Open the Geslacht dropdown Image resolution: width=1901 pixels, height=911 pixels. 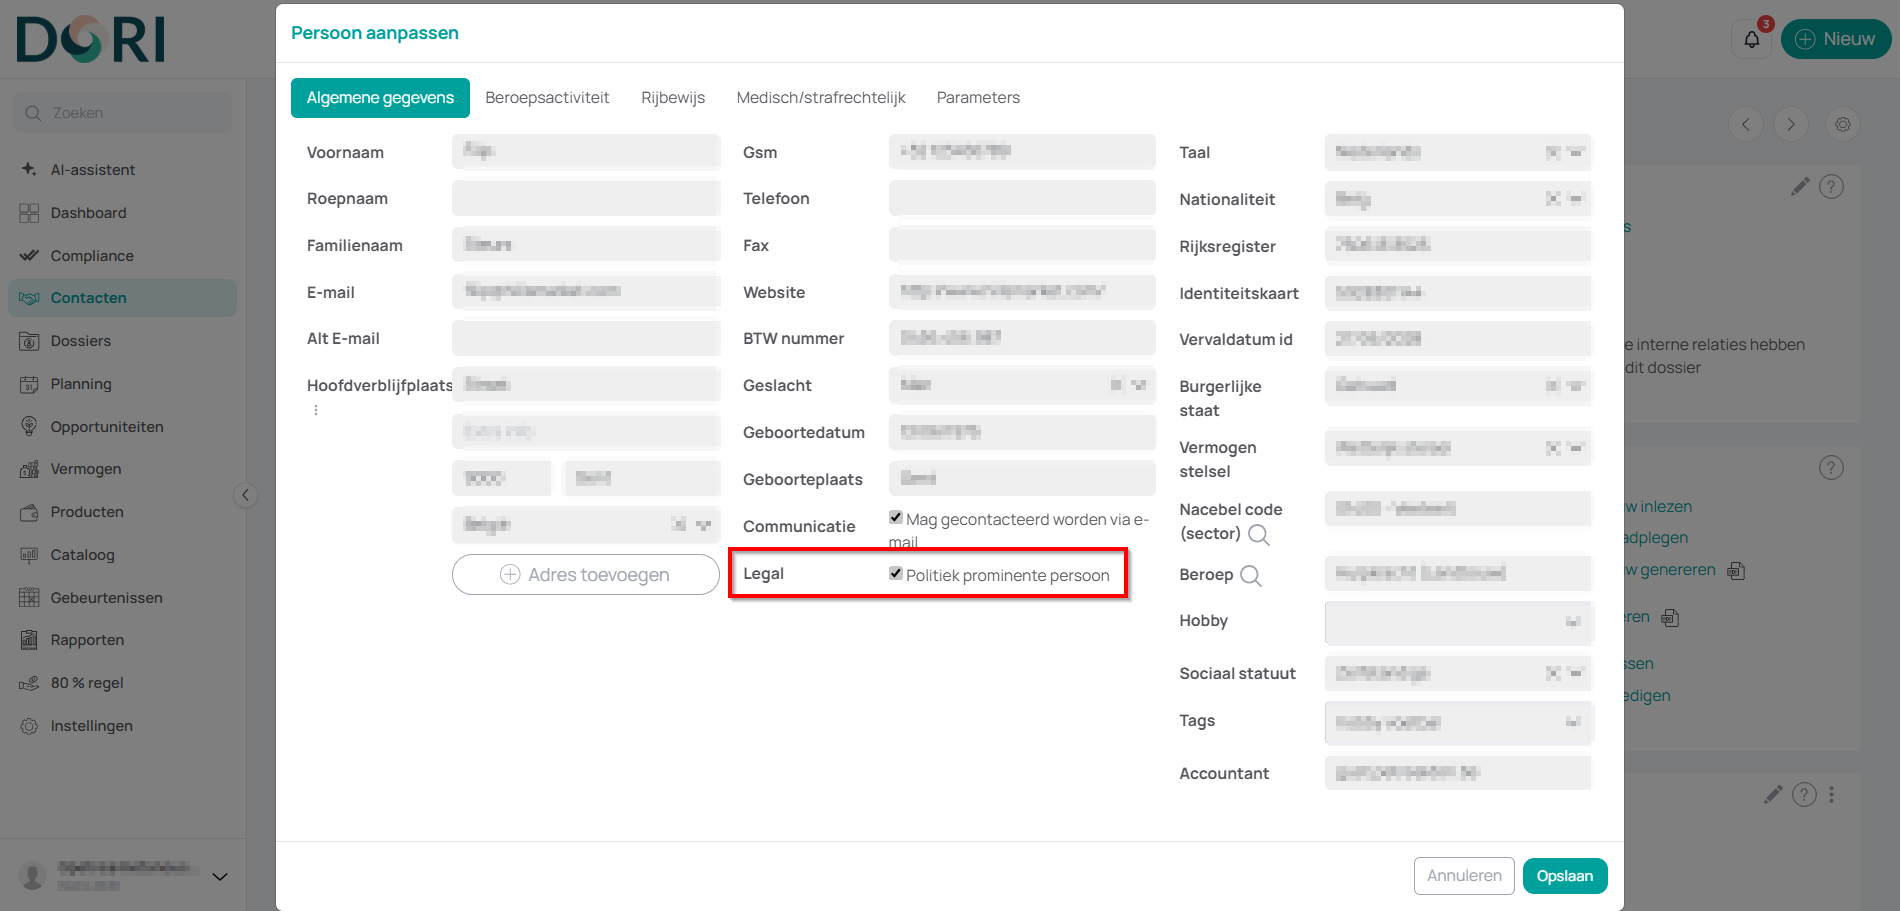(1022, 385)
